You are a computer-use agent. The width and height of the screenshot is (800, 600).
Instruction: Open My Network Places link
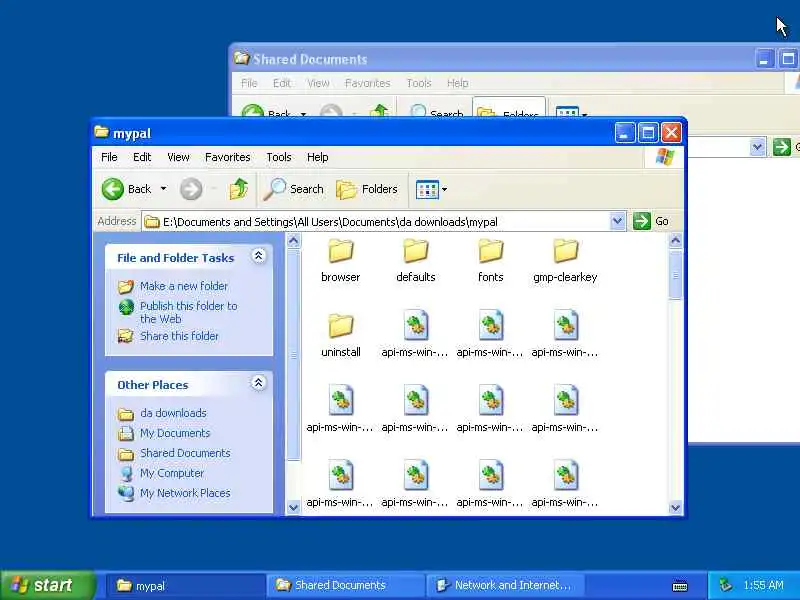coord(185,493)
